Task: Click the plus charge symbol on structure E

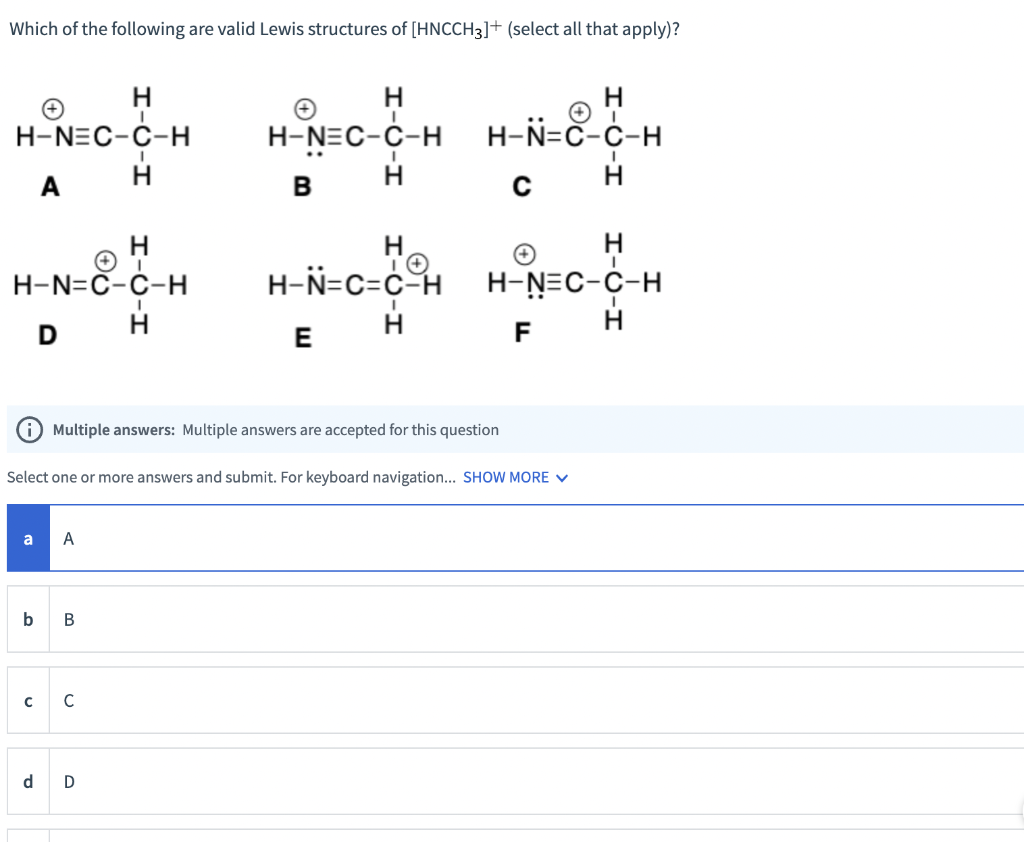Action: coord(414,260)
